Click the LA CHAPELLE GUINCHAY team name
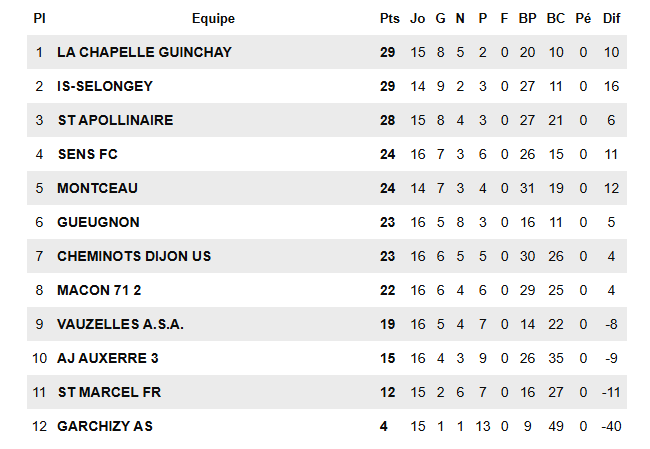The width and height of the screenshot is (650, 449). (130, 52)
